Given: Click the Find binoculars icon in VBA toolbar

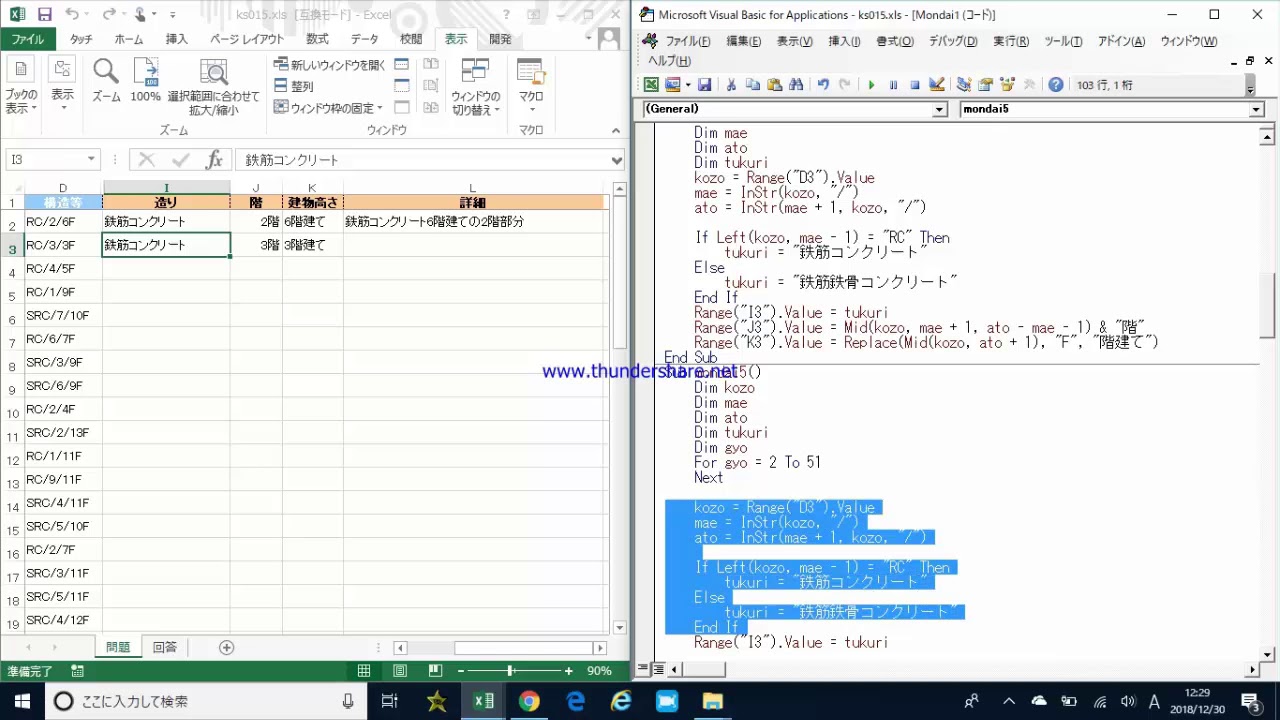Looking at the screenshot, I should [796, 85].
